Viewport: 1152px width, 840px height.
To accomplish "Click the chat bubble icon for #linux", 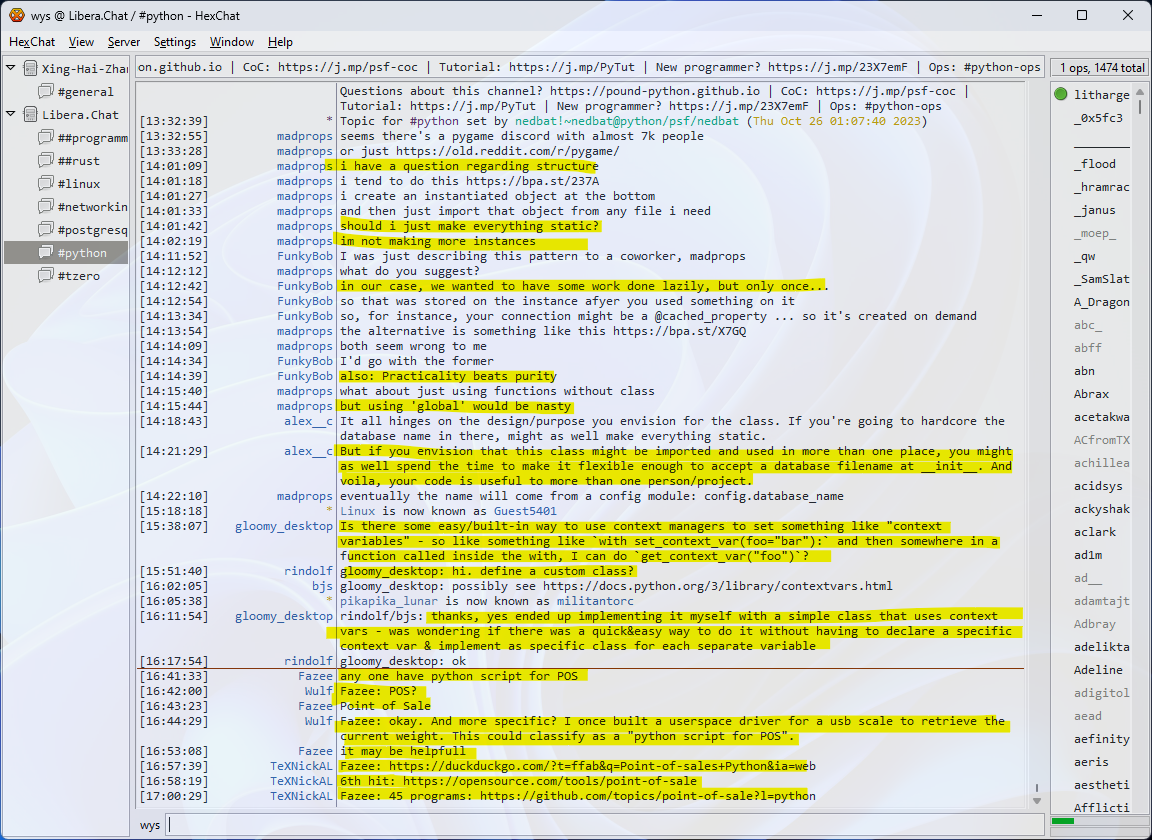I will click(45, 184).
